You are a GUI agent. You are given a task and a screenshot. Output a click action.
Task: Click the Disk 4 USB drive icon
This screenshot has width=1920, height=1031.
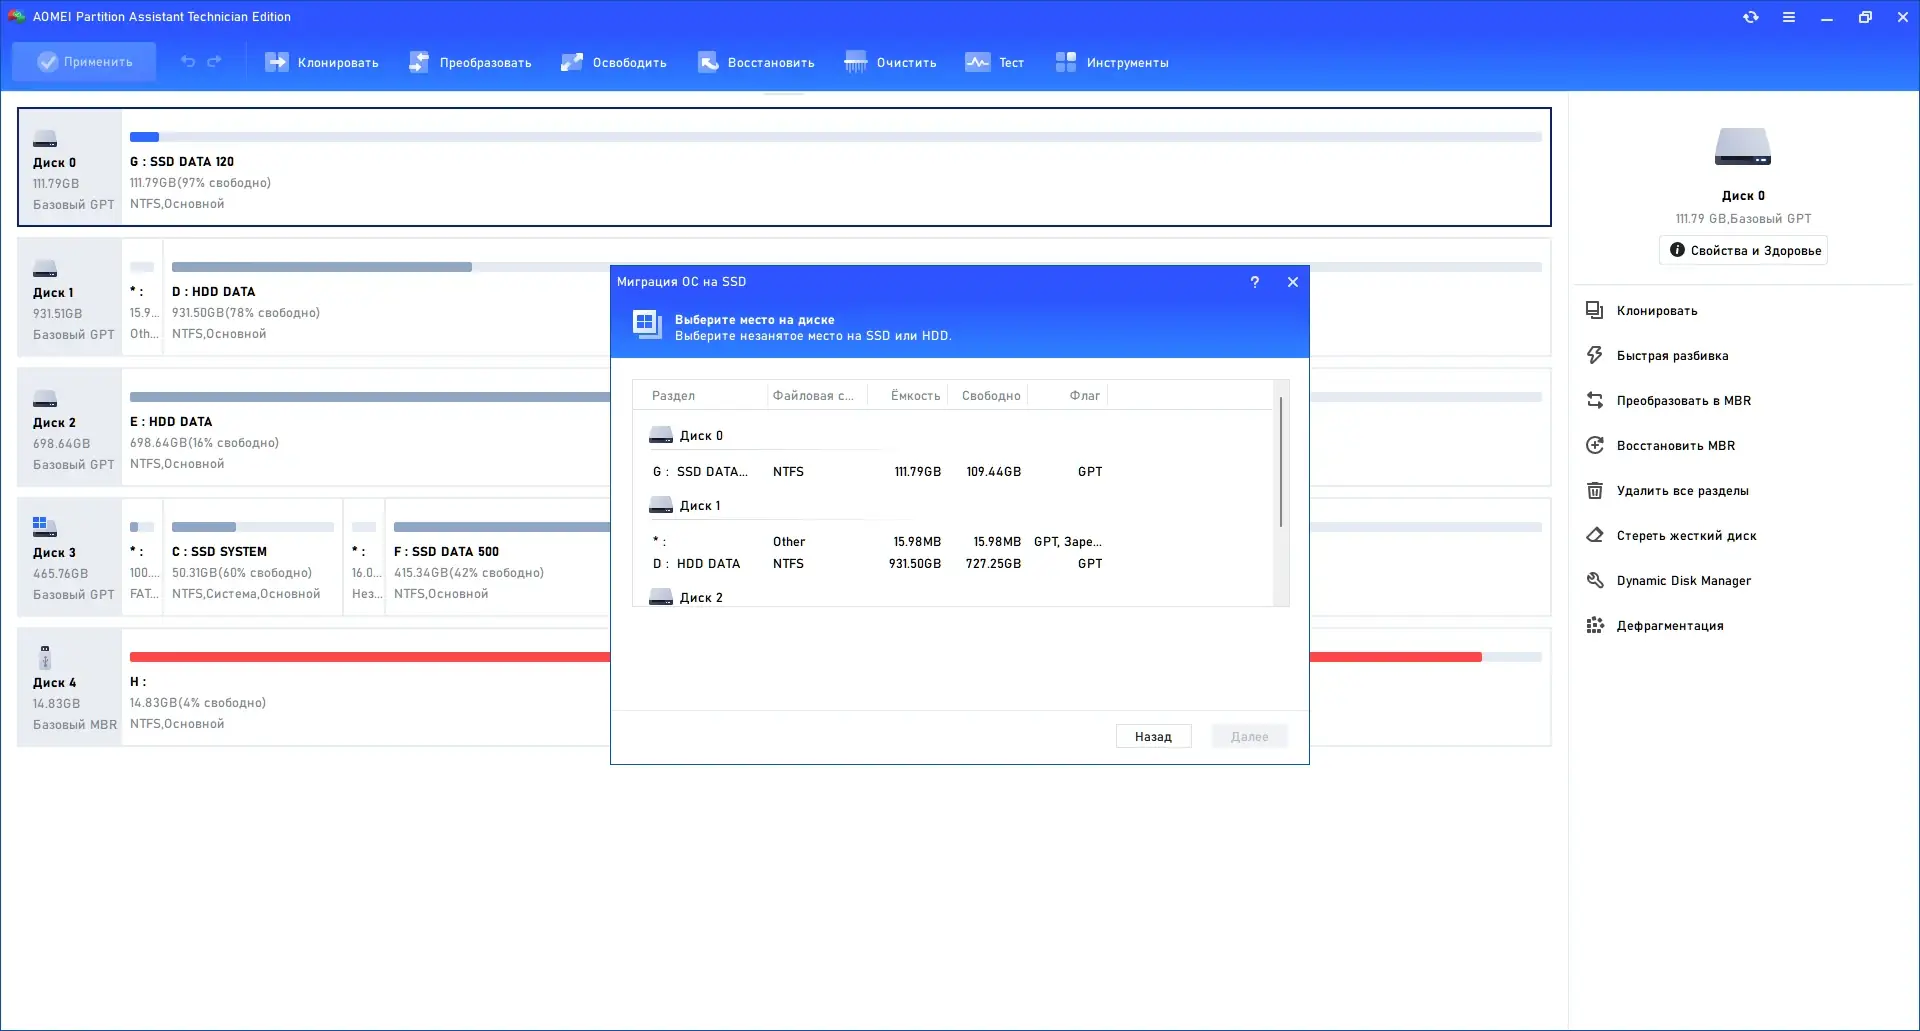point(45,657)
